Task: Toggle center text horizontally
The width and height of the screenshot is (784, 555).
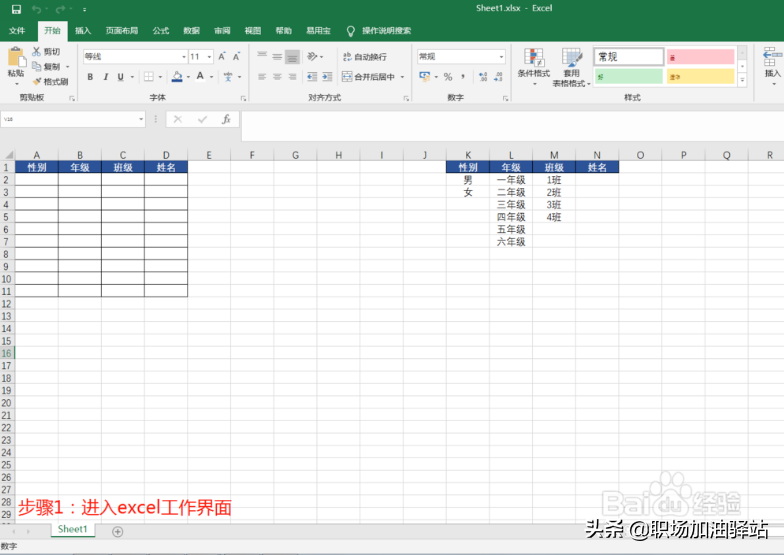Action: click(277, 76)
